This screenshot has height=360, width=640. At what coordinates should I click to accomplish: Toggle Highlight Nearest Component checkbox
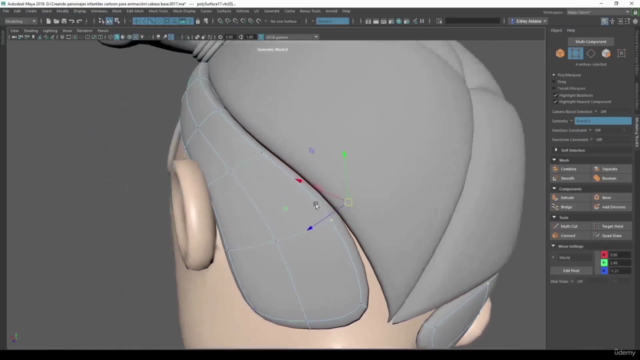click(555, 102)
